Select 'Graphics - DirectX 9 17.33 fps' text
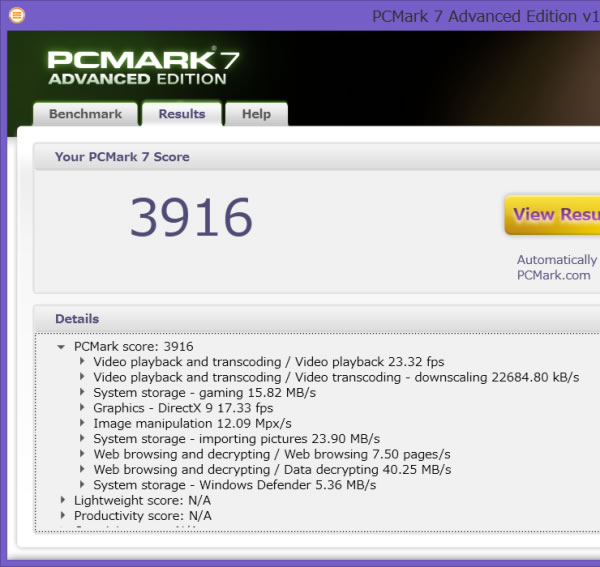Image resolution: width=600 pixels, height=567 pixels. pyautogui.click(x=183, y=408)
